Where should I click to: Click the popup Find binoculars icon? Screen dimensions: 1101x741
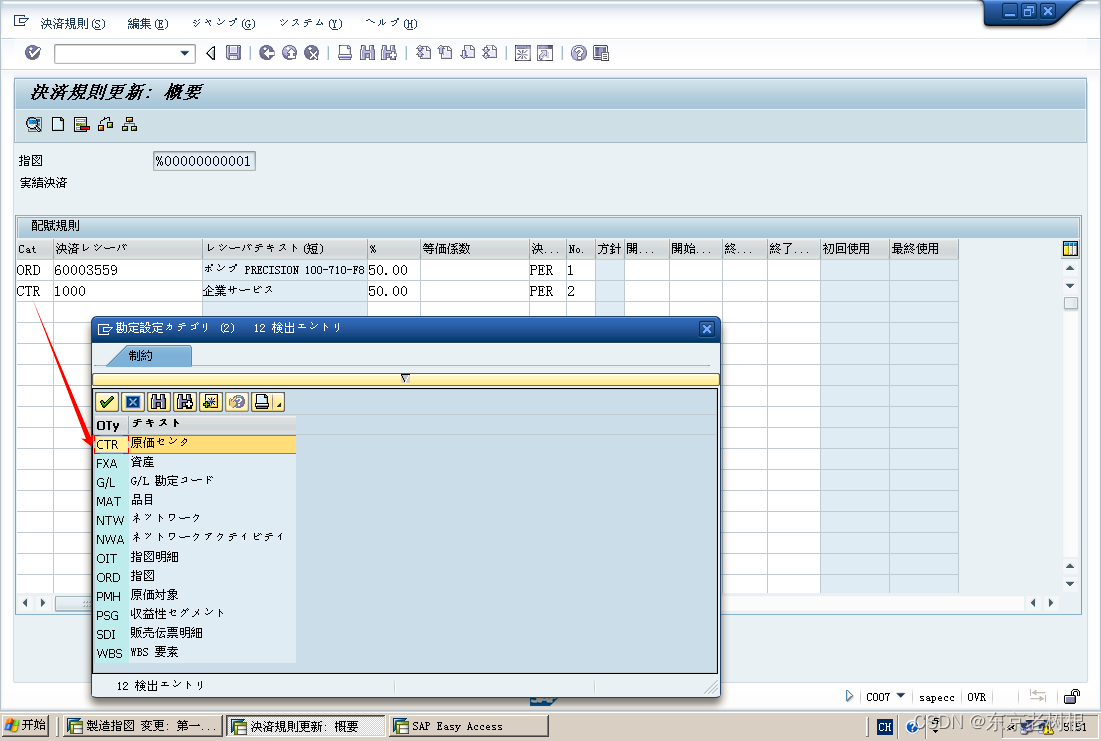159,402
